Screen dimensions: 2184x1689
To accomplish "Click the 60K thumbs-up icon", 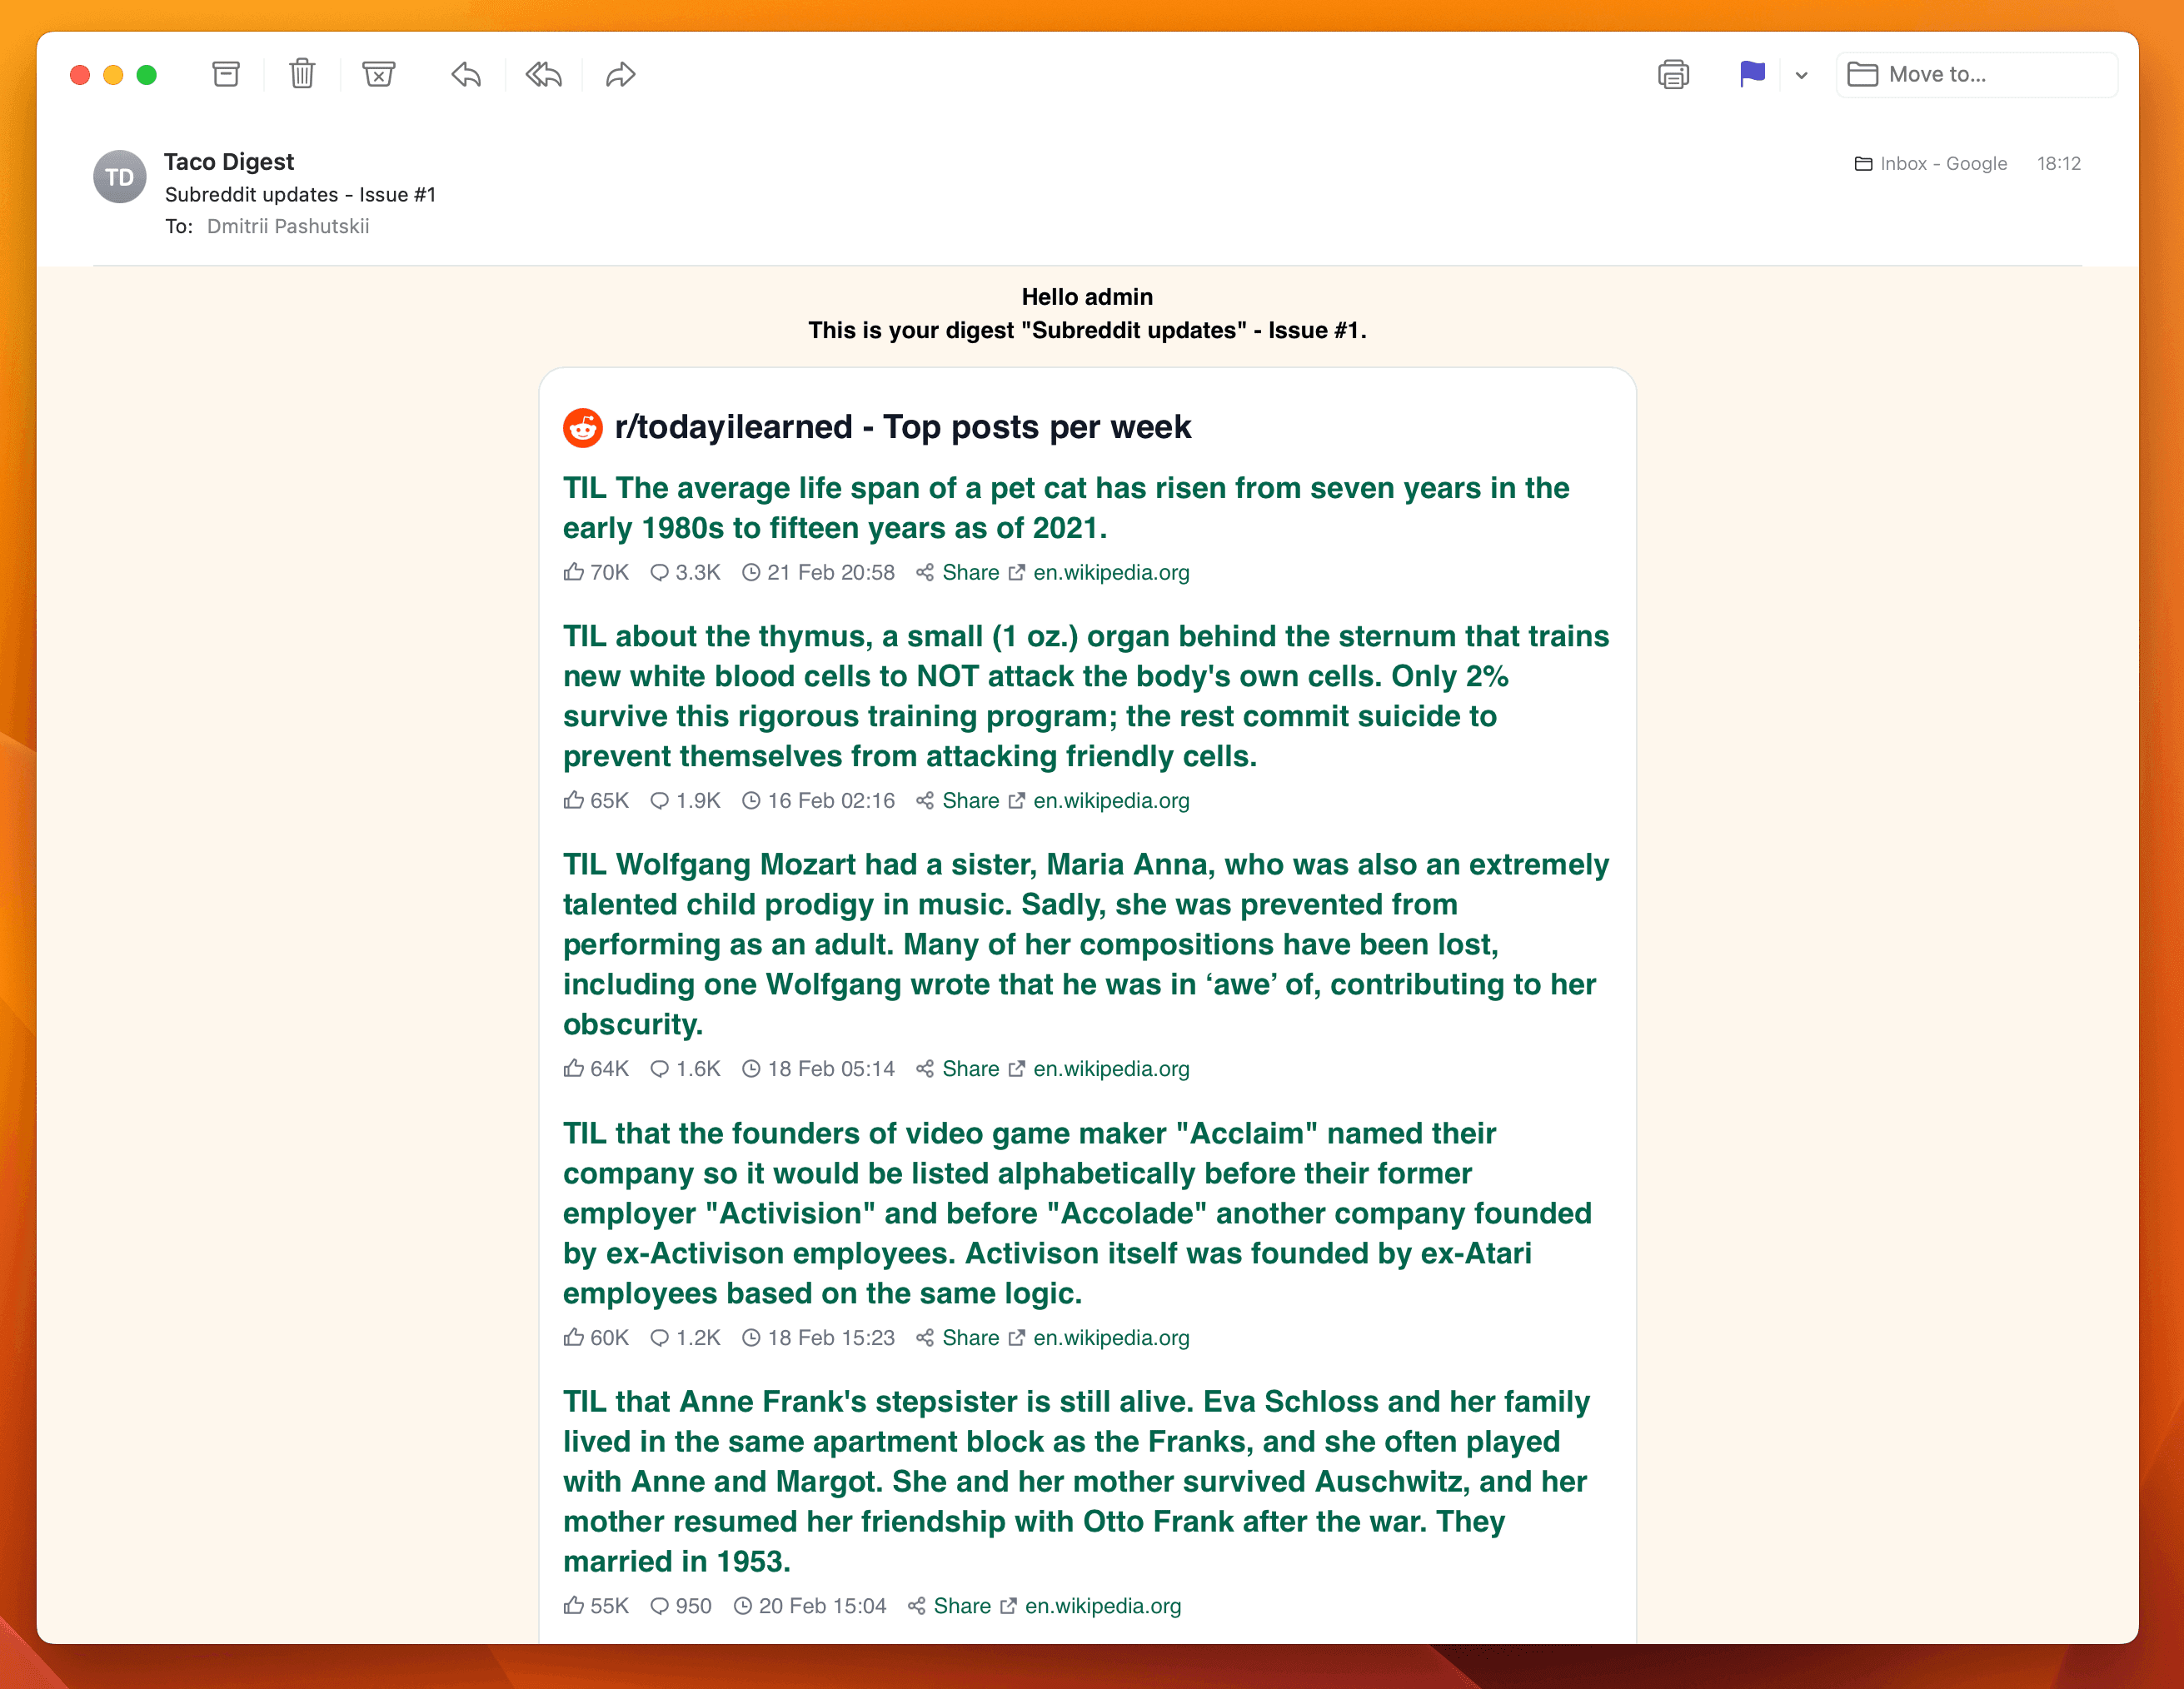I will 574,1337.
